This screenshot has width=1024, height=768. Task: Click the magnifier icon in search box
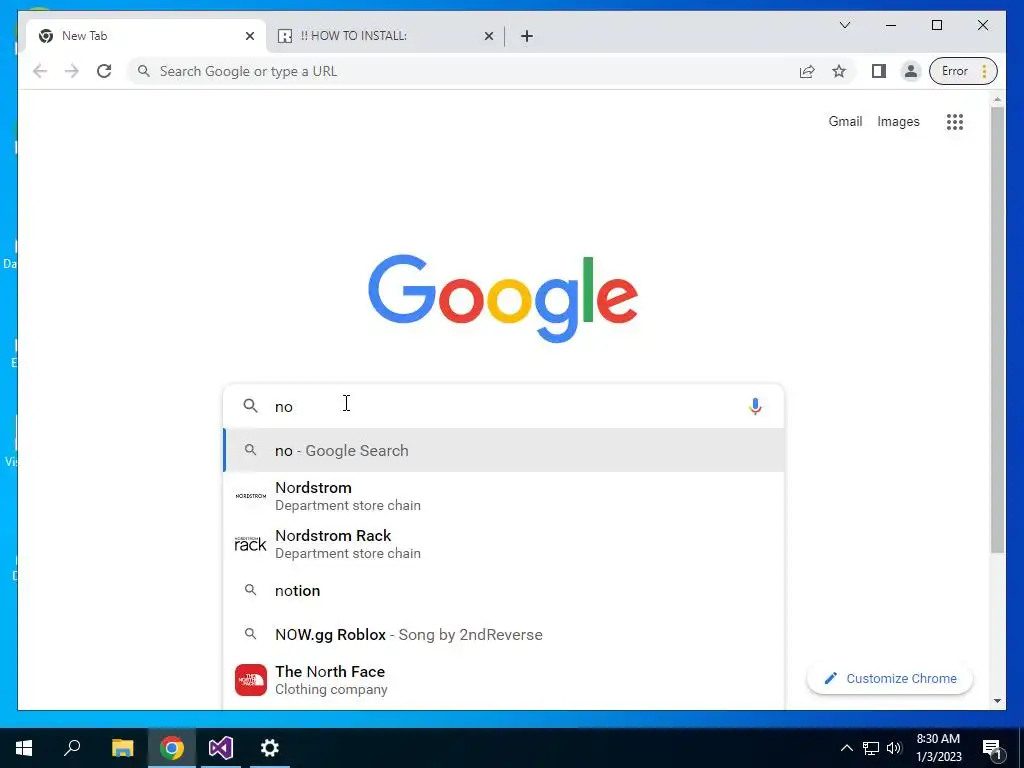pos(250,406)
